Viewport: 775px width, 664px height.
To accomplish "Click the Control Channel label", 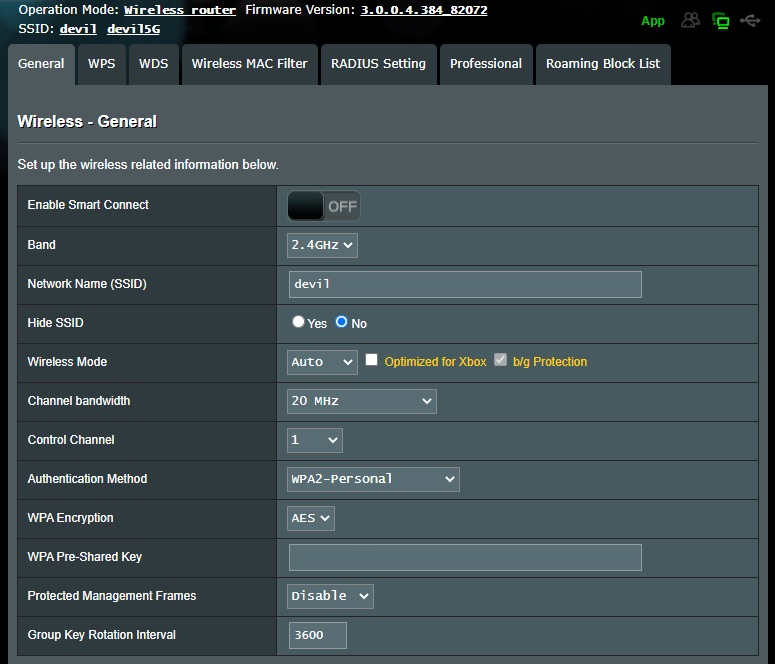I will tap(71, 440).
